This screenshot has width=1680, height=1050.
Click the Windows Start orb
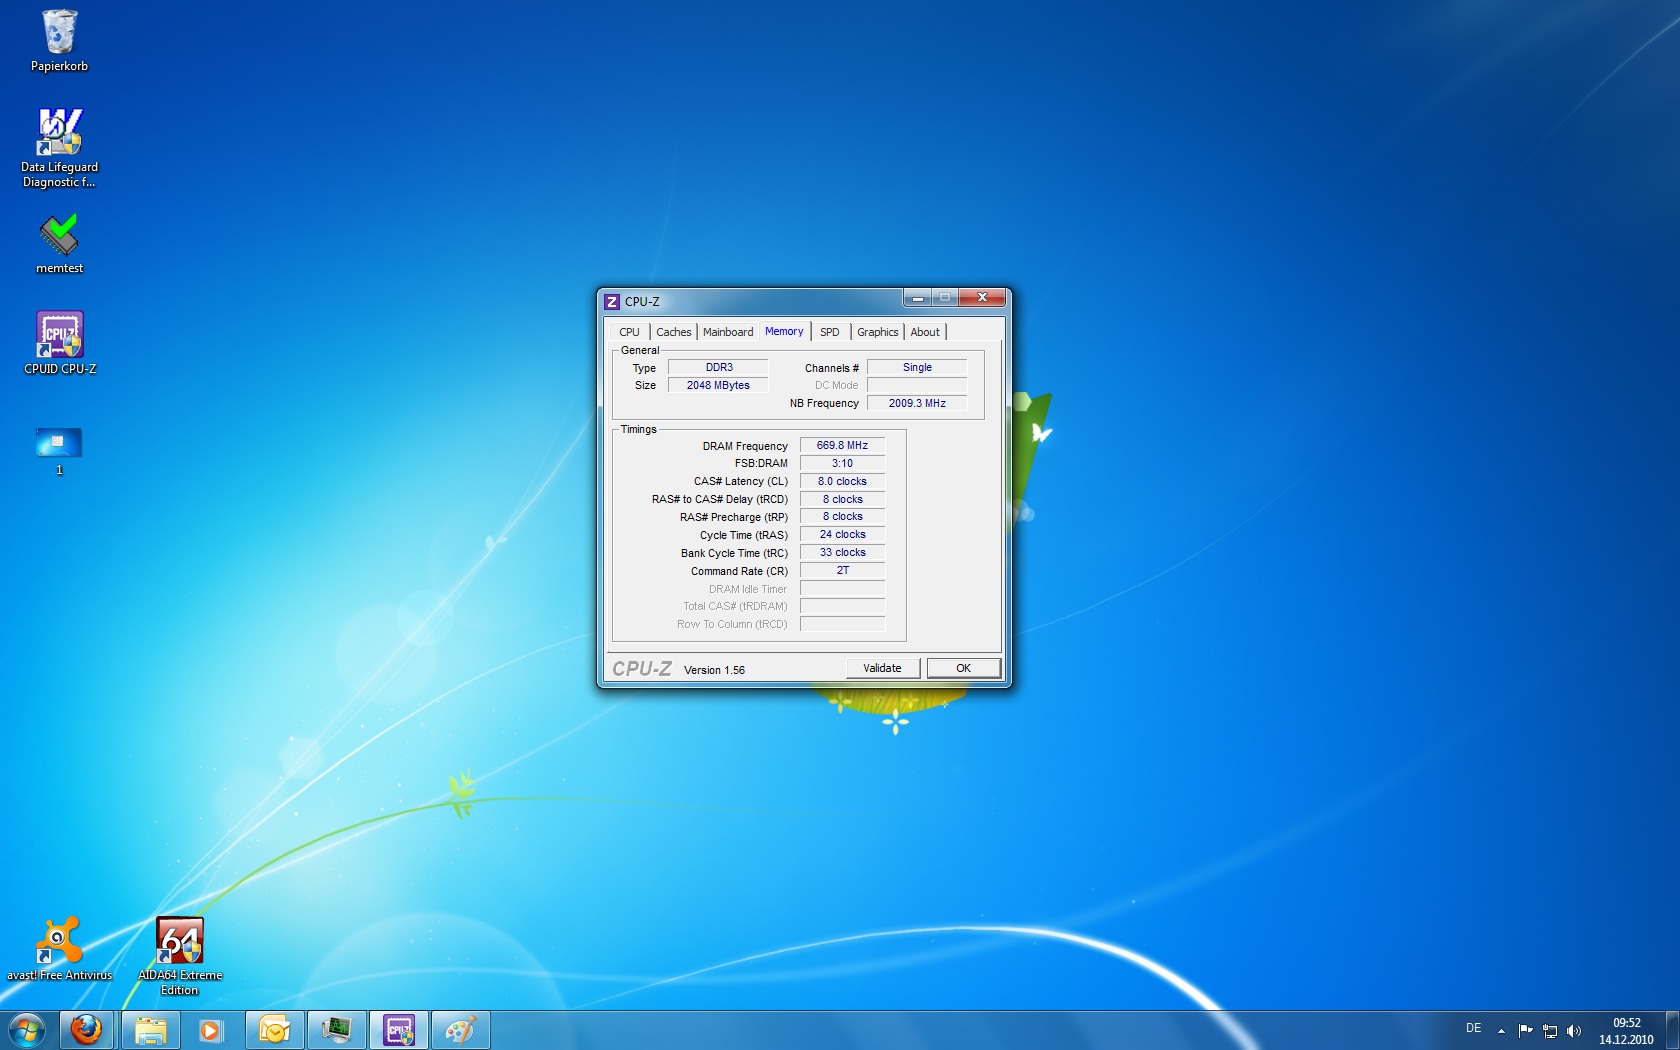coord(27,1029)
